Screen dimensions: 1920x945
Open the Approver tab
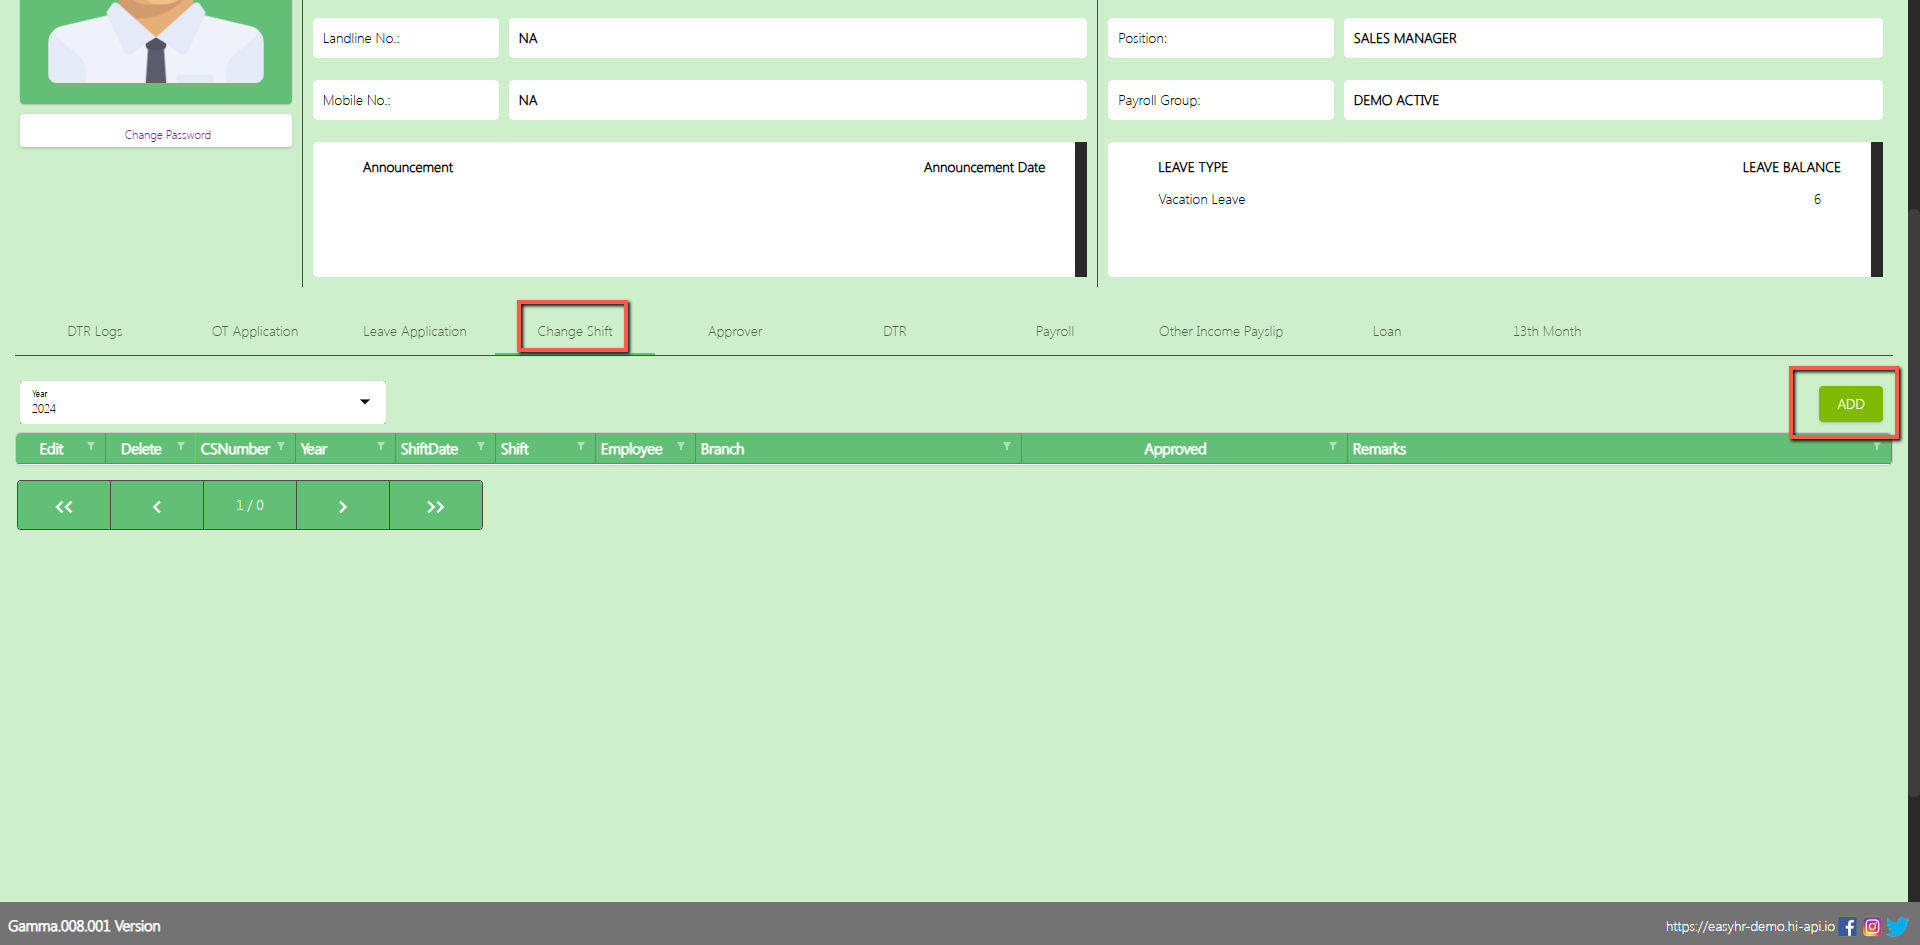coord(735,331)
